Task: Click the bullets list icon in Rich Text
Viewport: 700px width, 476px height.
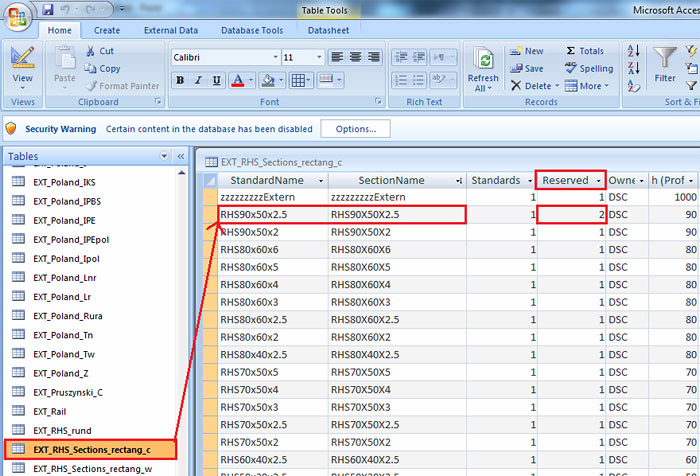Action: point(419,80)
